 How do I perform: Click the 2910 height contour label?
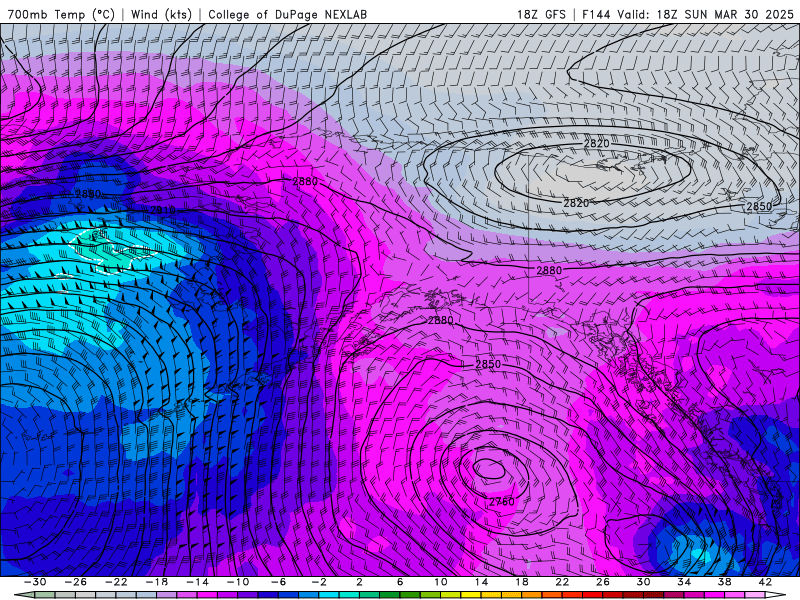(x=163, y=210)
